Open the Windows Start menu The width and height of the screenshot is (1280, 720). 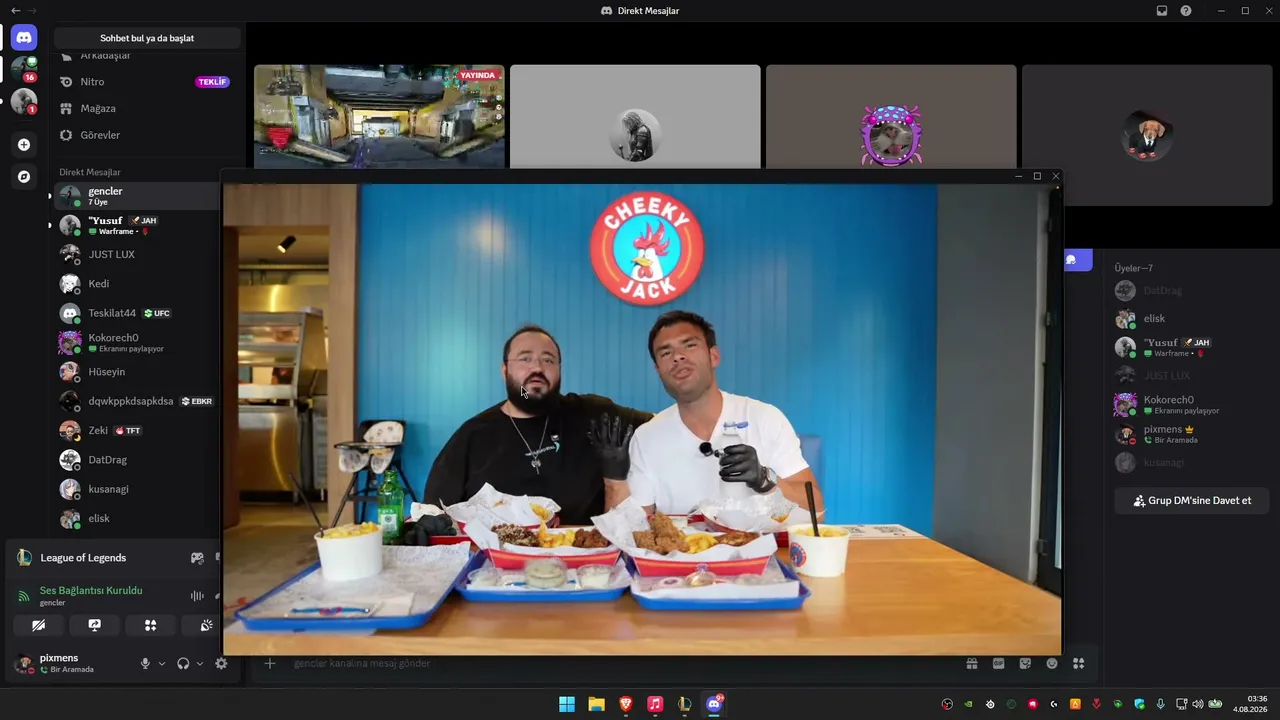click(567, 704)
